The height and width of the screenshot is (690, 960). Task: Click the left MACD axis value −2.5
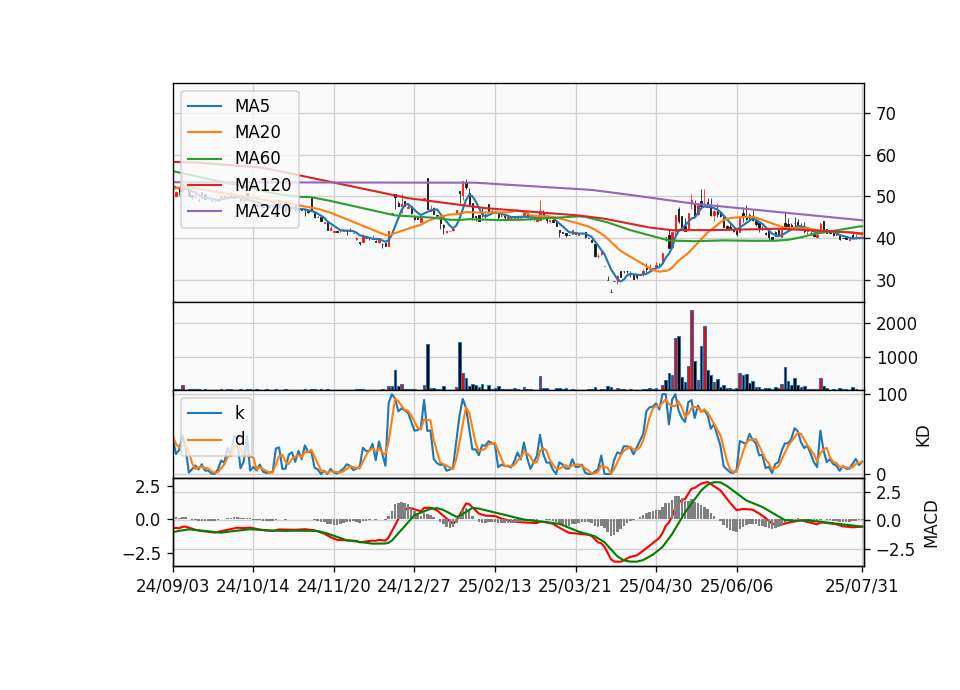tap(141, 554)
